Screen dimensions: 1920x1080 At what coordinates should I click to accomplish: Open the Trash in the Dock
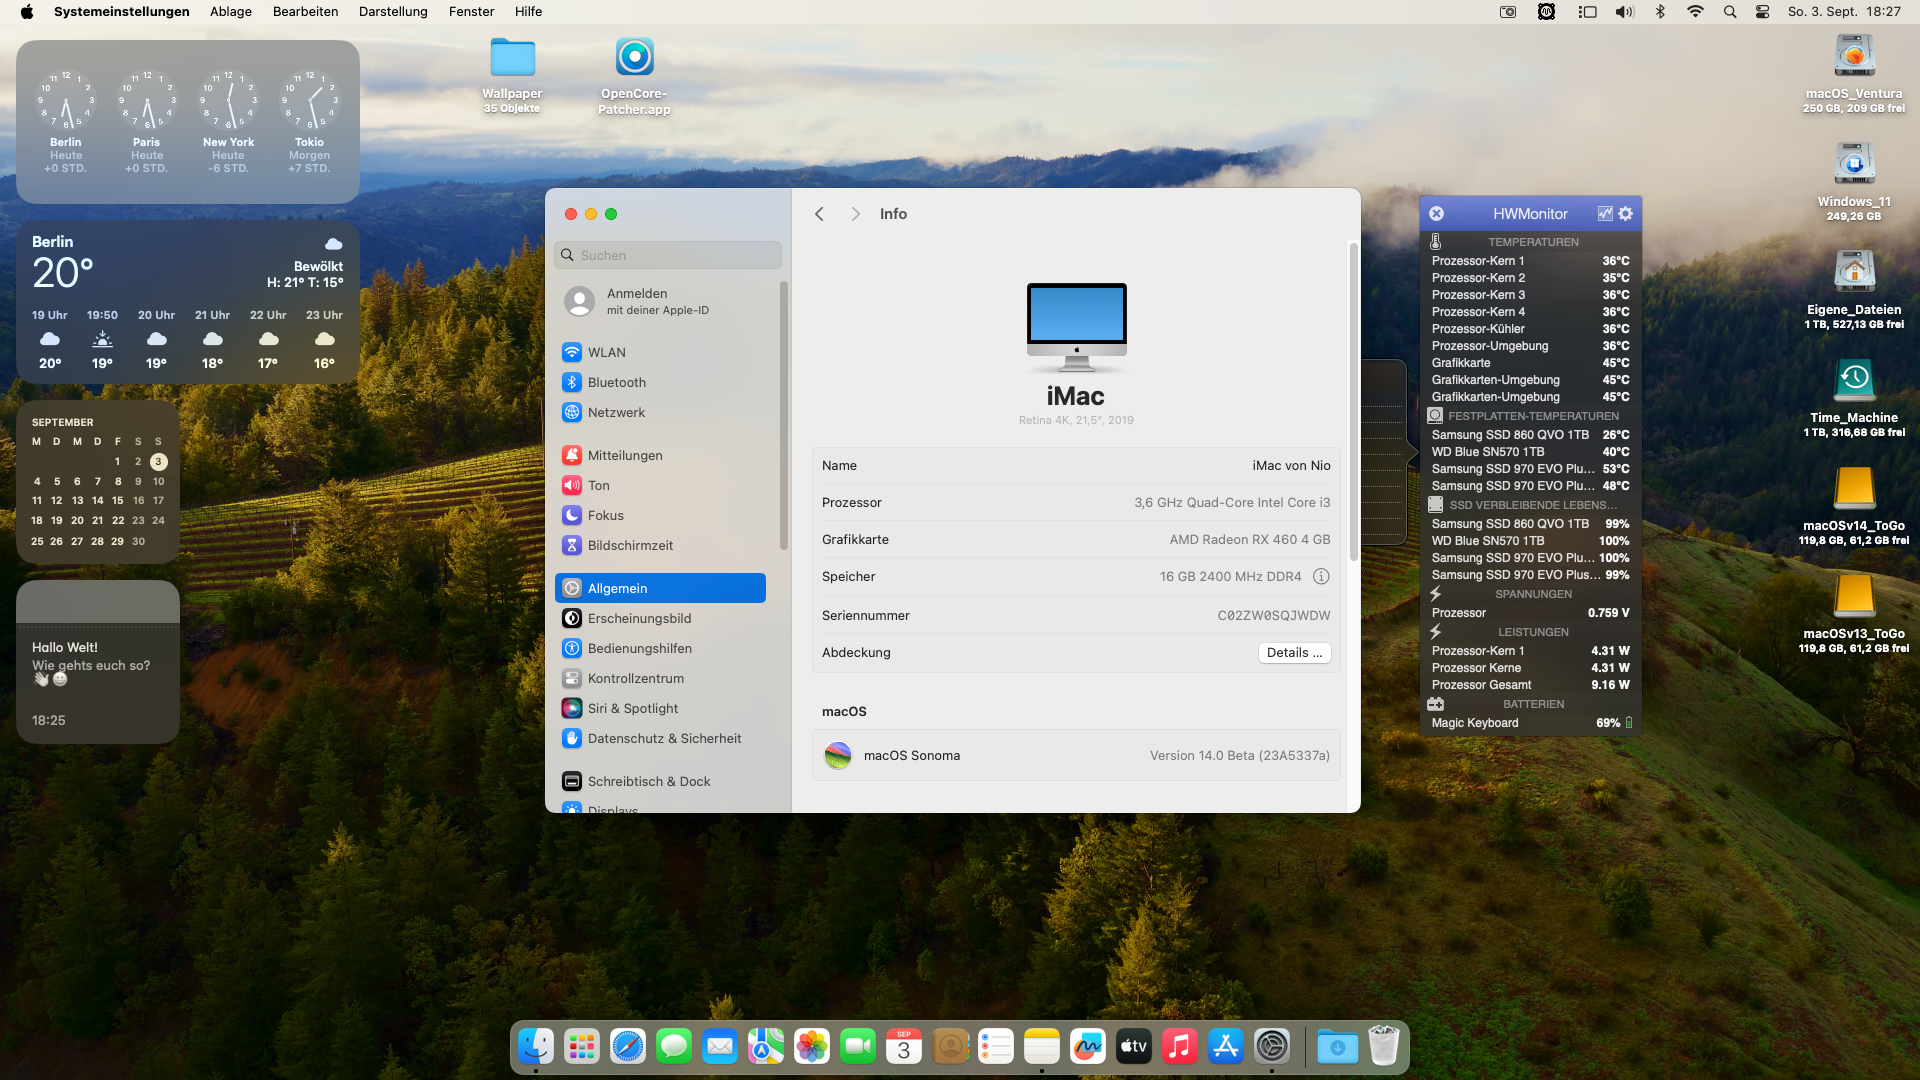click(1384, 1047)
